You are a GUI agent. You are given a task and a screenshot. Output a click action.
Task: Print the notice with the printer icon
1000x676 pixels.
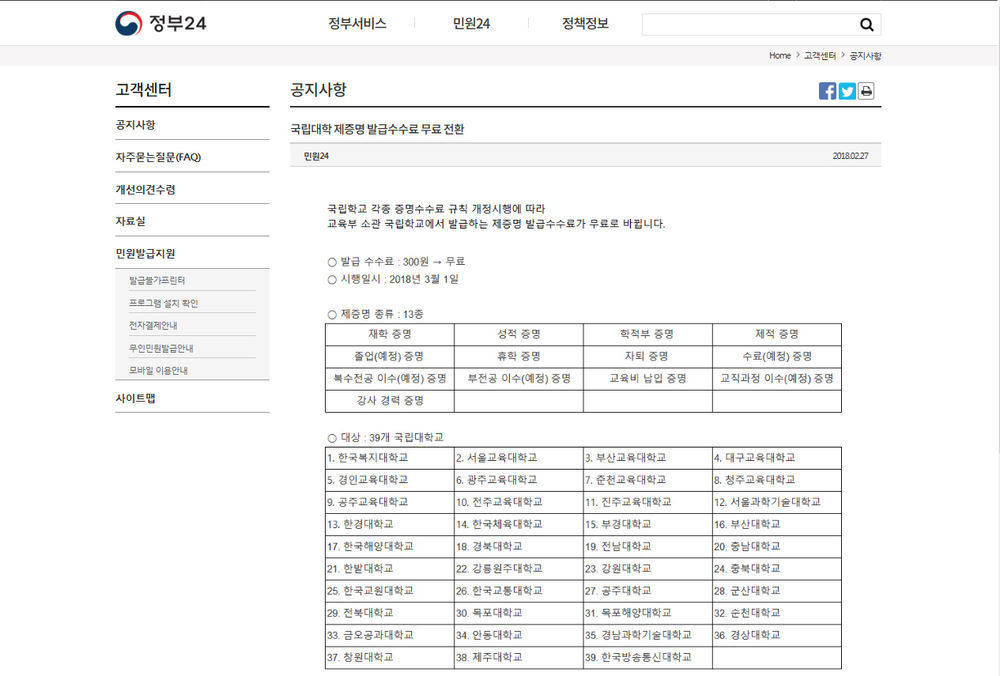pyautogui.click(x=866, y=91)
